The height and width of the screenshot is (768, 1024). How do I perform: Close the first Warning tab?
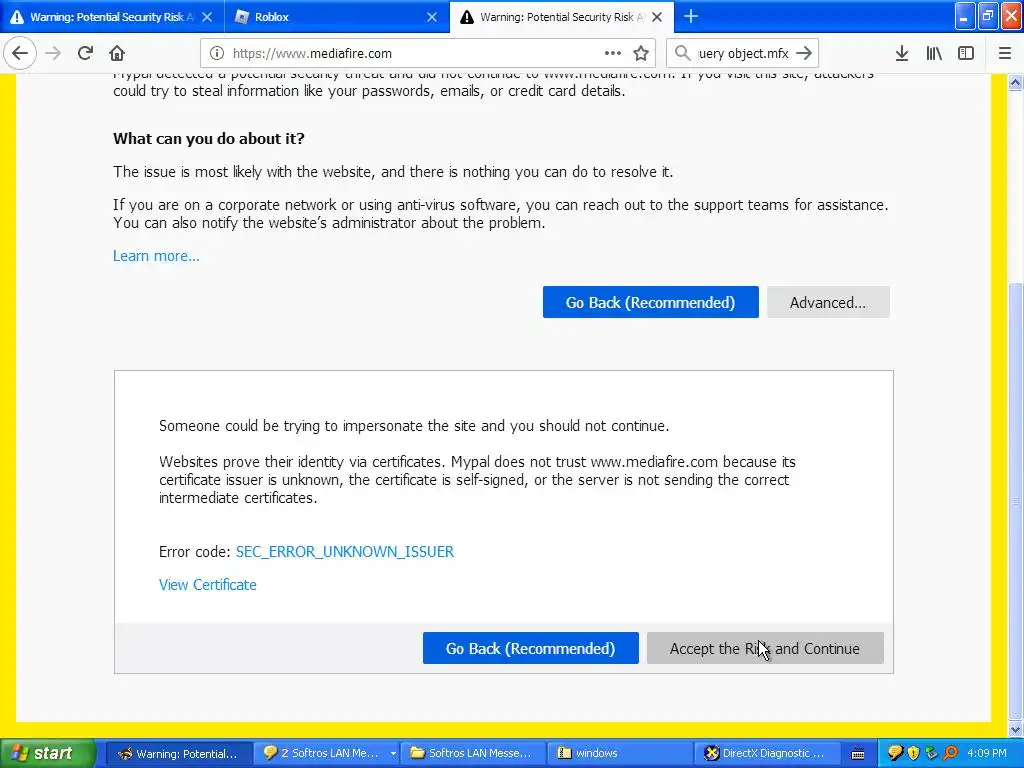[x=207, y=17]
